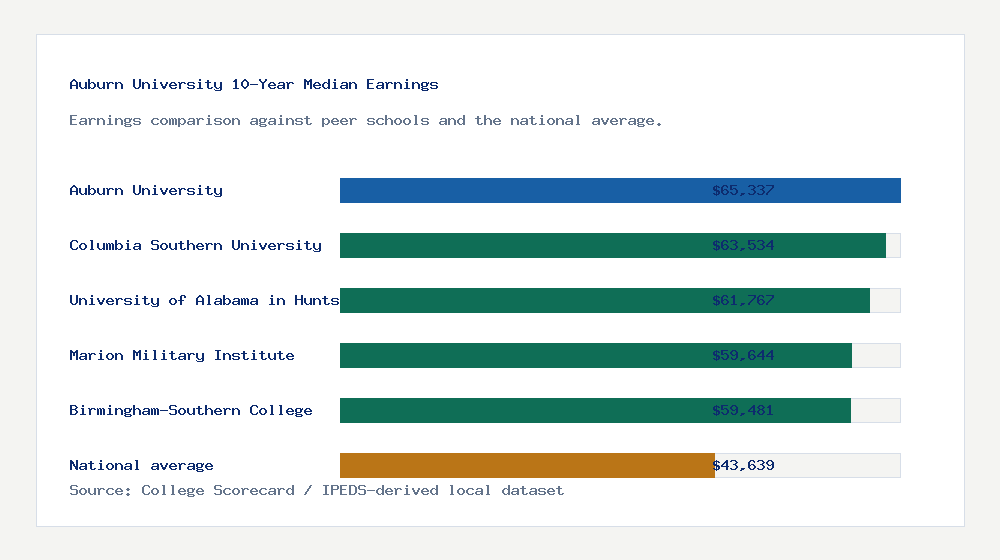Click the '$61,767' value
1000x560 pixels.
click(x=743, y=300)
